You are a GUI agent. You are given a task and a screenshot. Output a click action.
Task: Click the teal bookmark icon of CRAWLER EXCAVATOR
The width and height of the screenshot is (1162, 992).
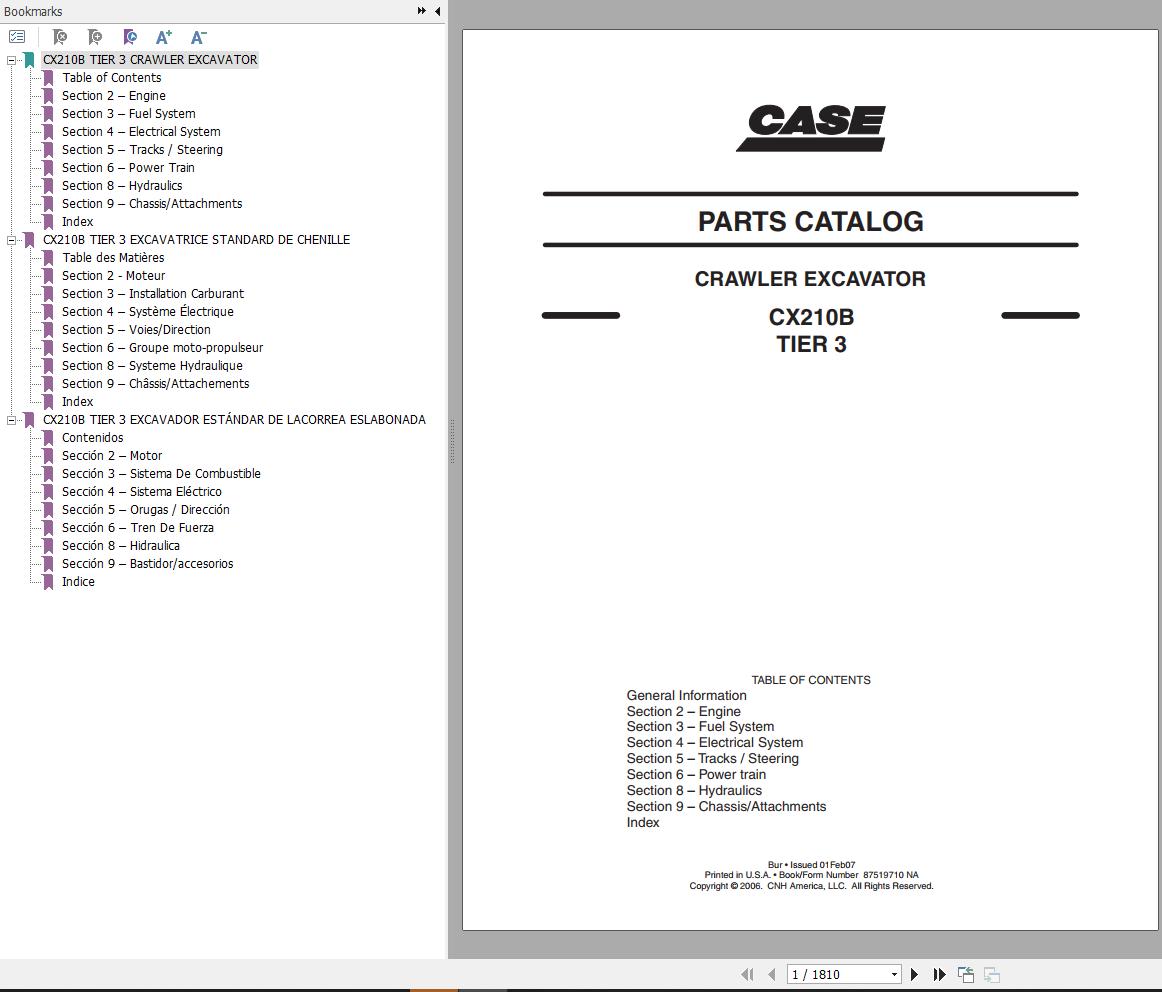coord(30,60)
